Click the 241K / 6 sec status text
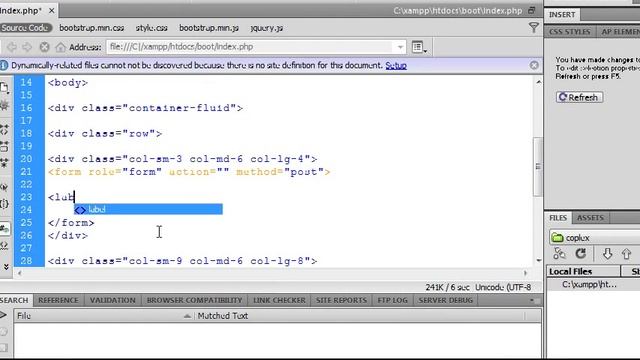 pyautogui.click(x=447, y=287)
